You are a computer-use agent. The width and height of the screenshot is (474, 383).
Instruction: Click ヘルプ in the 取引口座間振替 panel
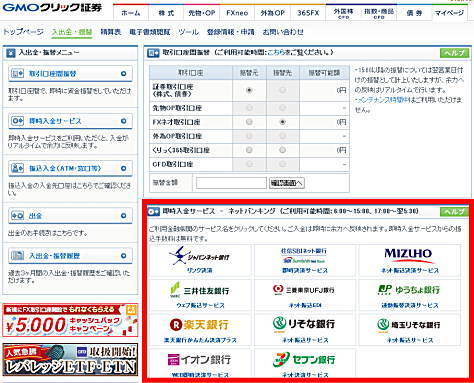tap(455, 53)
